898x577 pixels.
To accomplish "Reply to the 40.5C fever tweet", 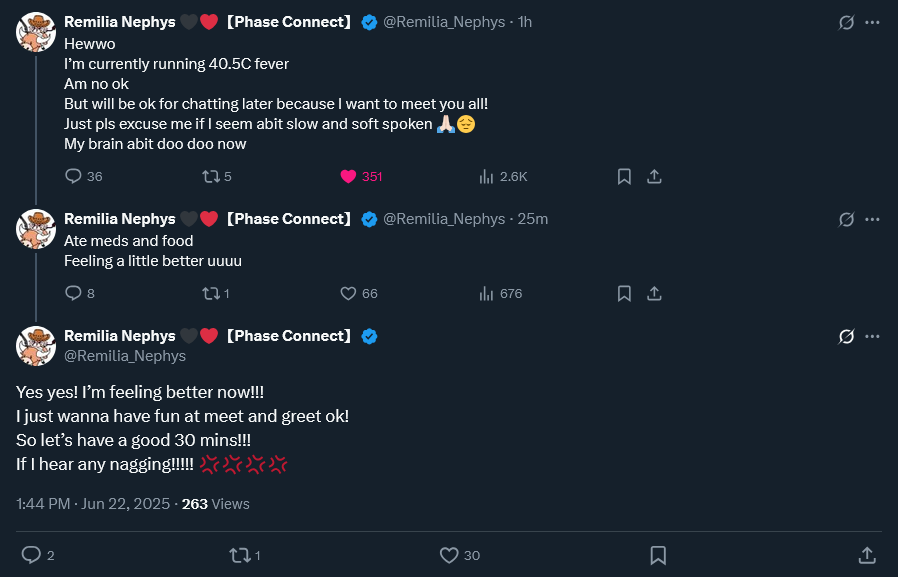I will click(x=73, y=176).
